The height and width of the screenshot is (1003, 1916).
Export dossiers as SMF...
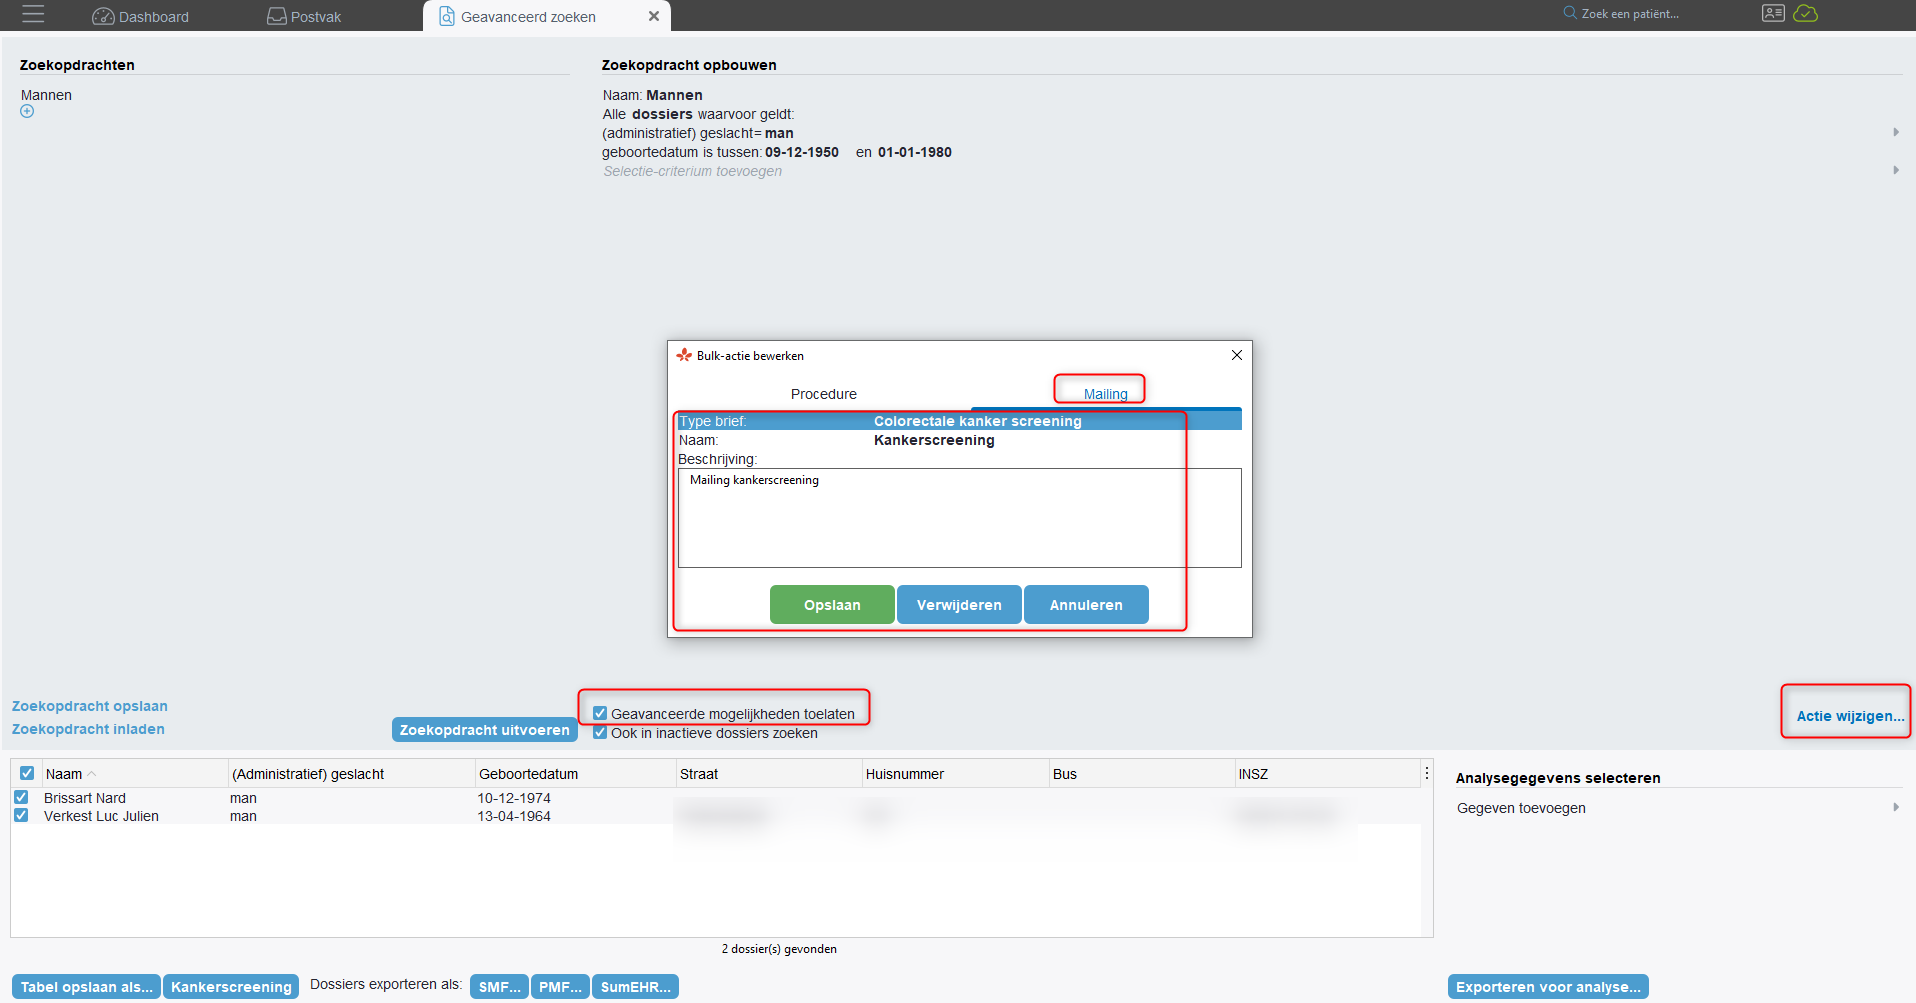pos(499,987)
